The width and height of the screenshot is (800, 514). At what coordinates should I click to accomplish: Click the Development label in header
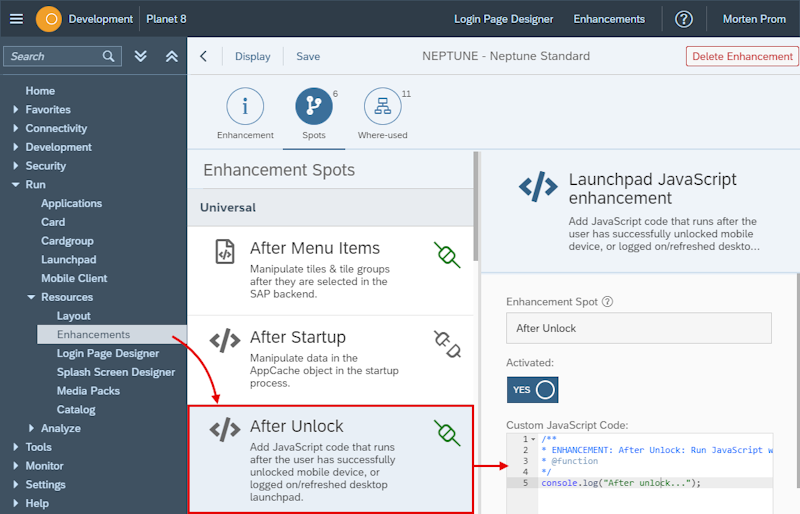[x=101, y=19]
